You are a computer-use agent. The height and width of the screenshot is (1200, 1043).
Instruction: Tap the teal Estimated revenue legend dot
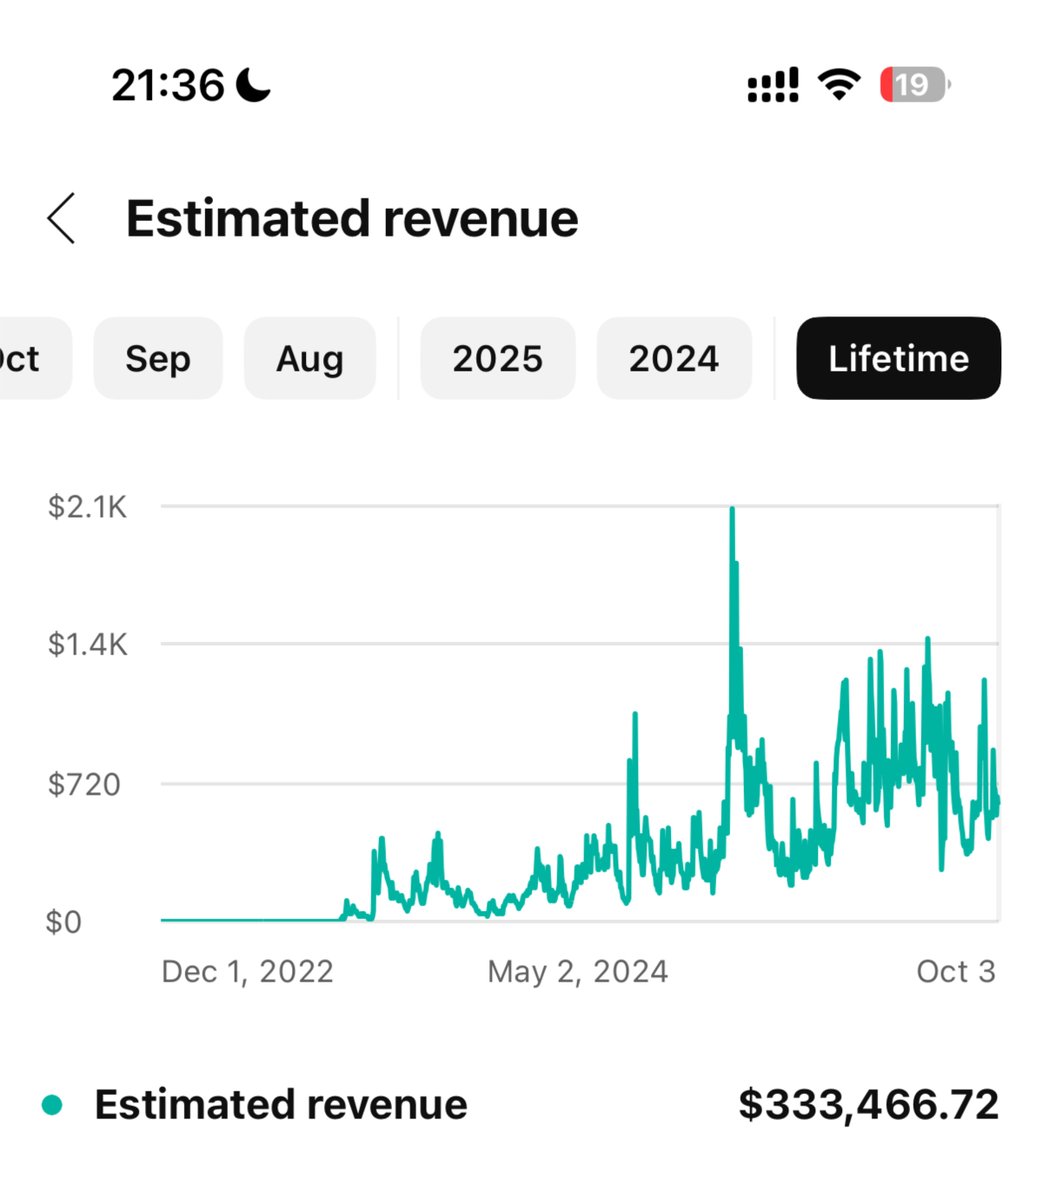52,1105
